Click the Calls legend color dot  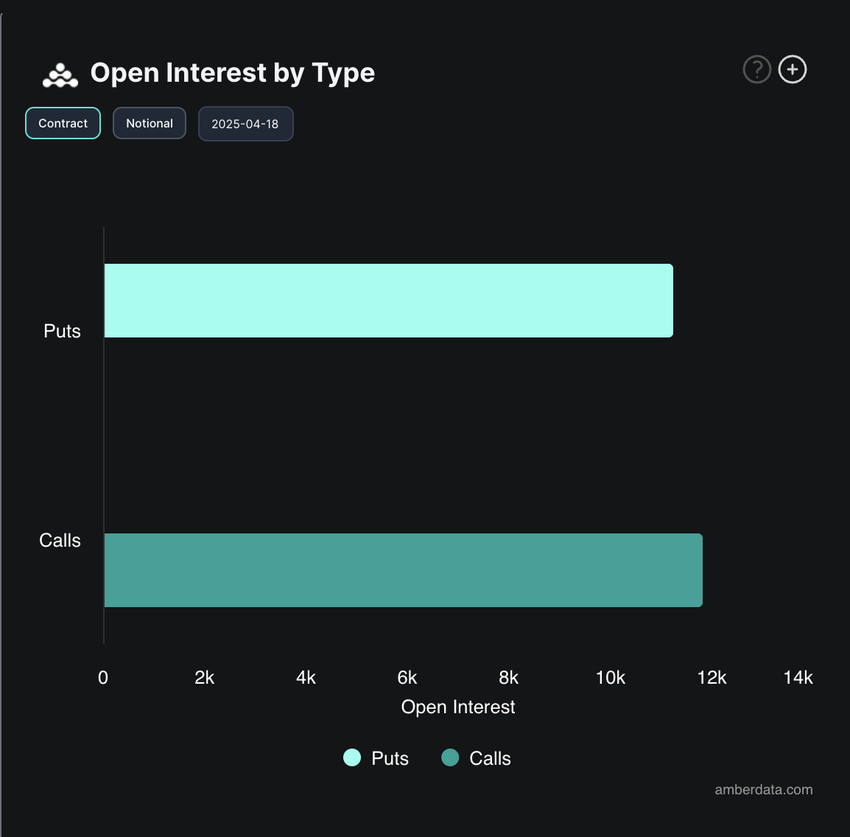click(450, 757)
